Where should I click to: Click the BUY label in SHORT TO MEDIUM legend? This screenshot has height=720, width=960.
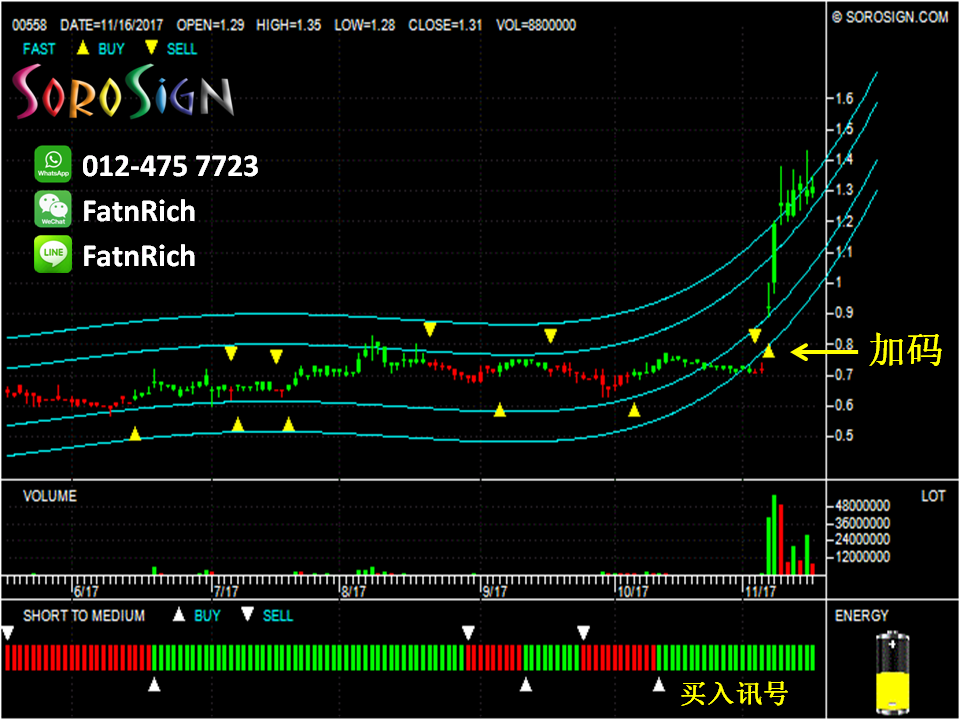coord(207,616)
